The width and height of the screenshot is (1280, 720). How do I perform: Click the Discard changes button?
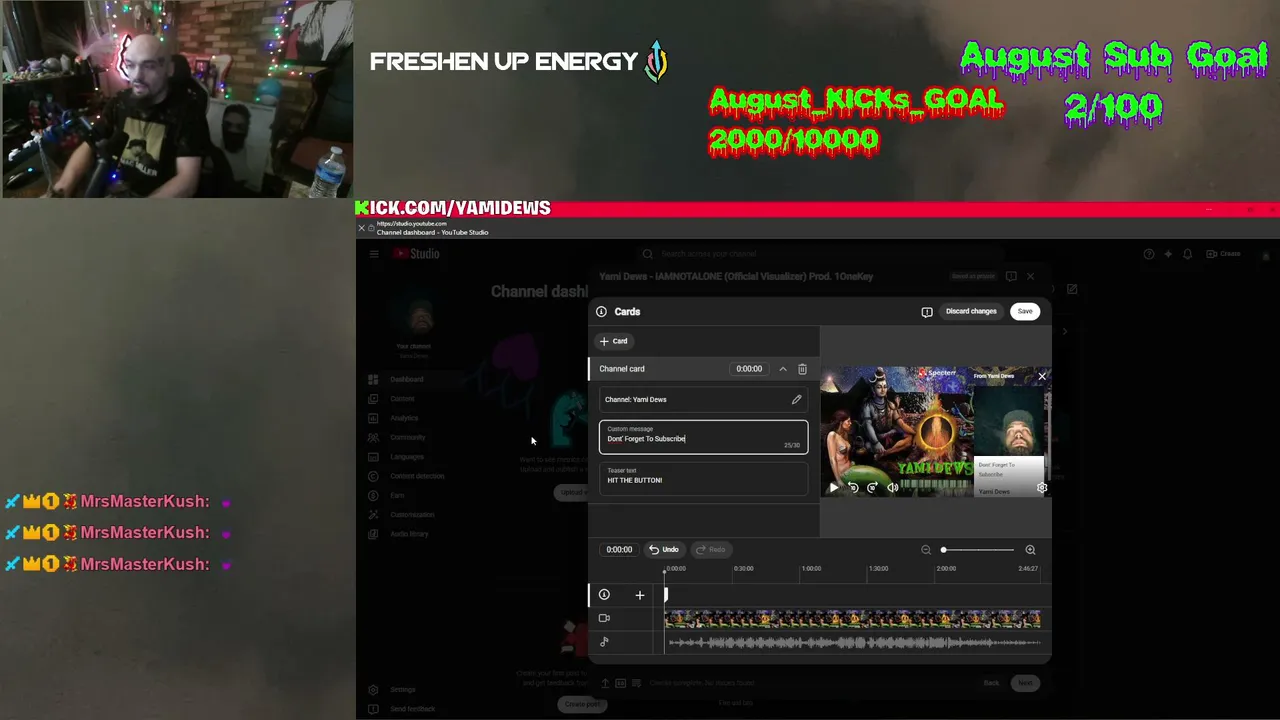click(x=971, y=312)
